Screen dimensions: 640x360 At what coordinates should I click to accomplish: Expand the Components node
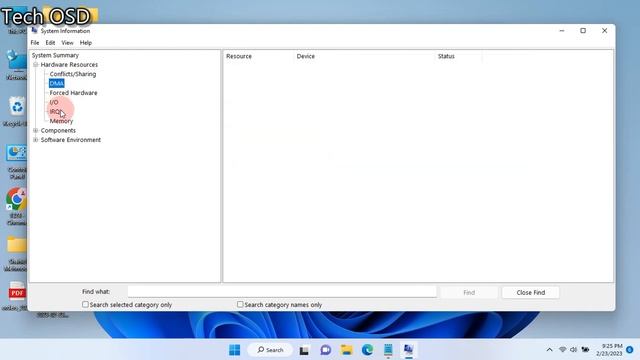tap(36, 130)
